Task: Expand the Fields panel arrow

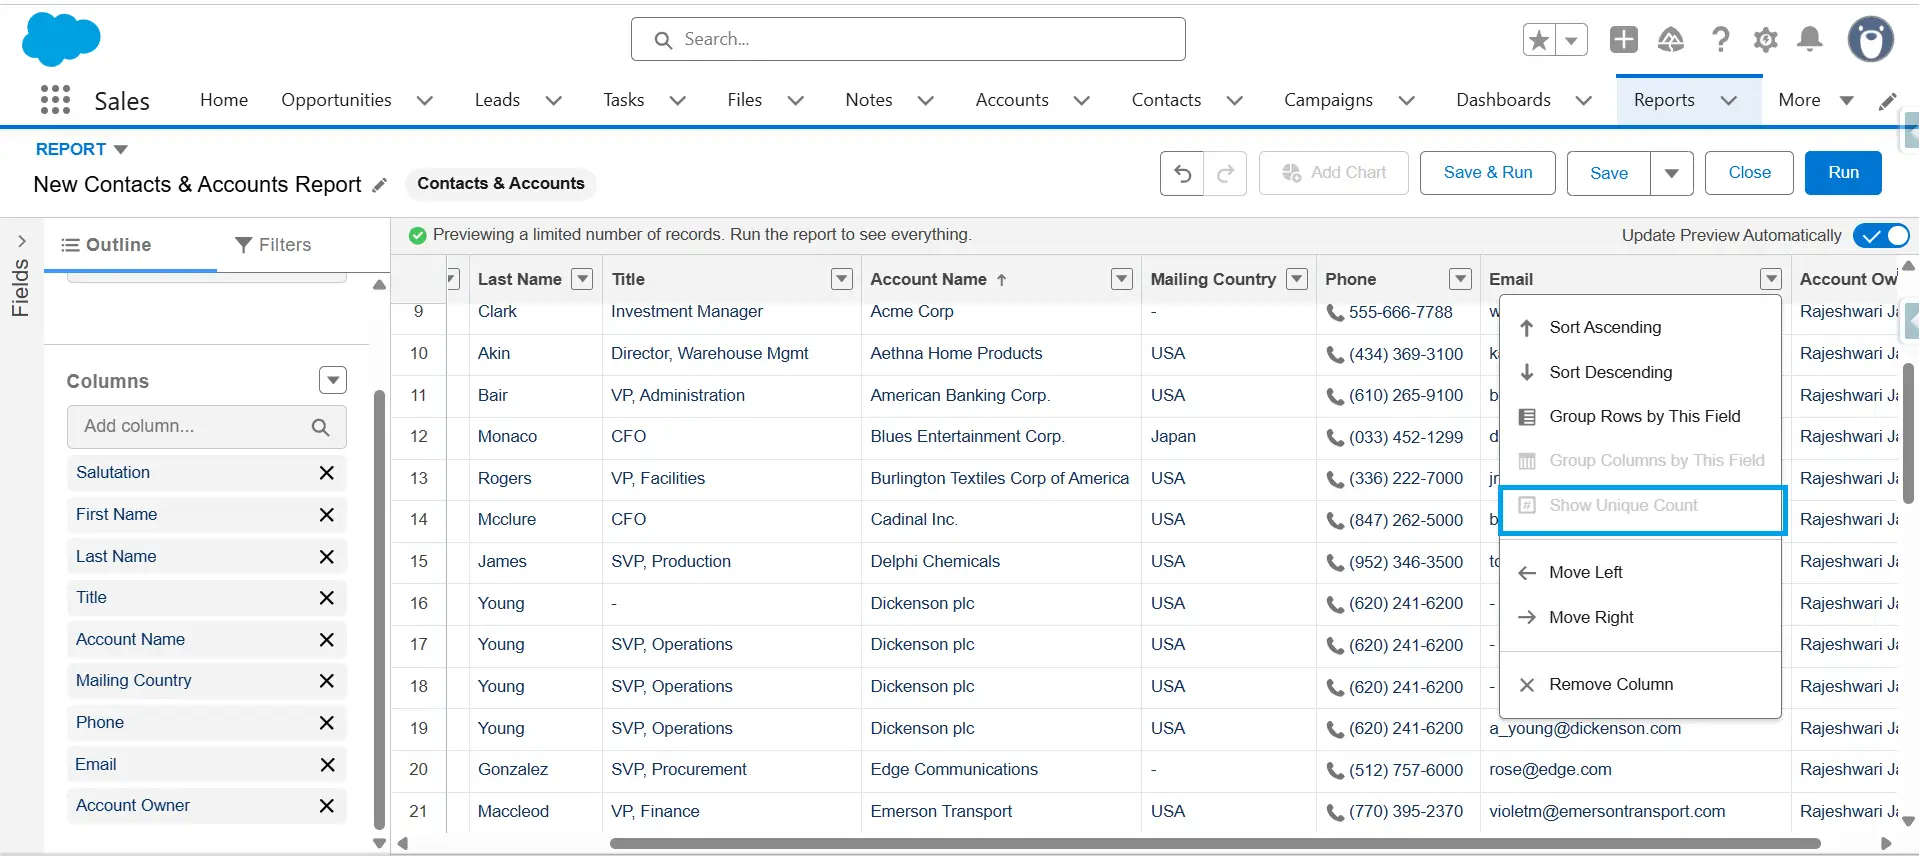Action: pos(22,241)
